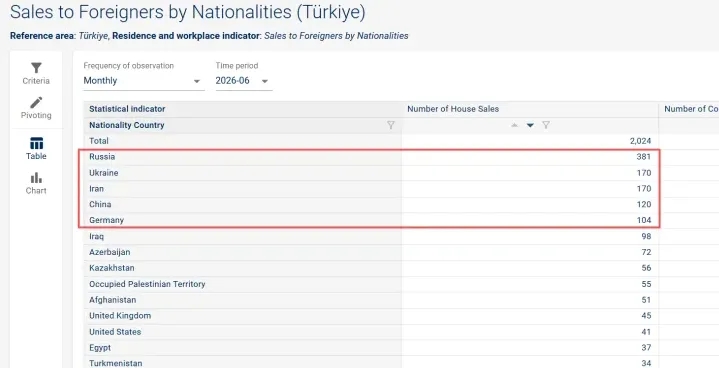Click Kazakhstan's value 56

click(x=646, y=268)
